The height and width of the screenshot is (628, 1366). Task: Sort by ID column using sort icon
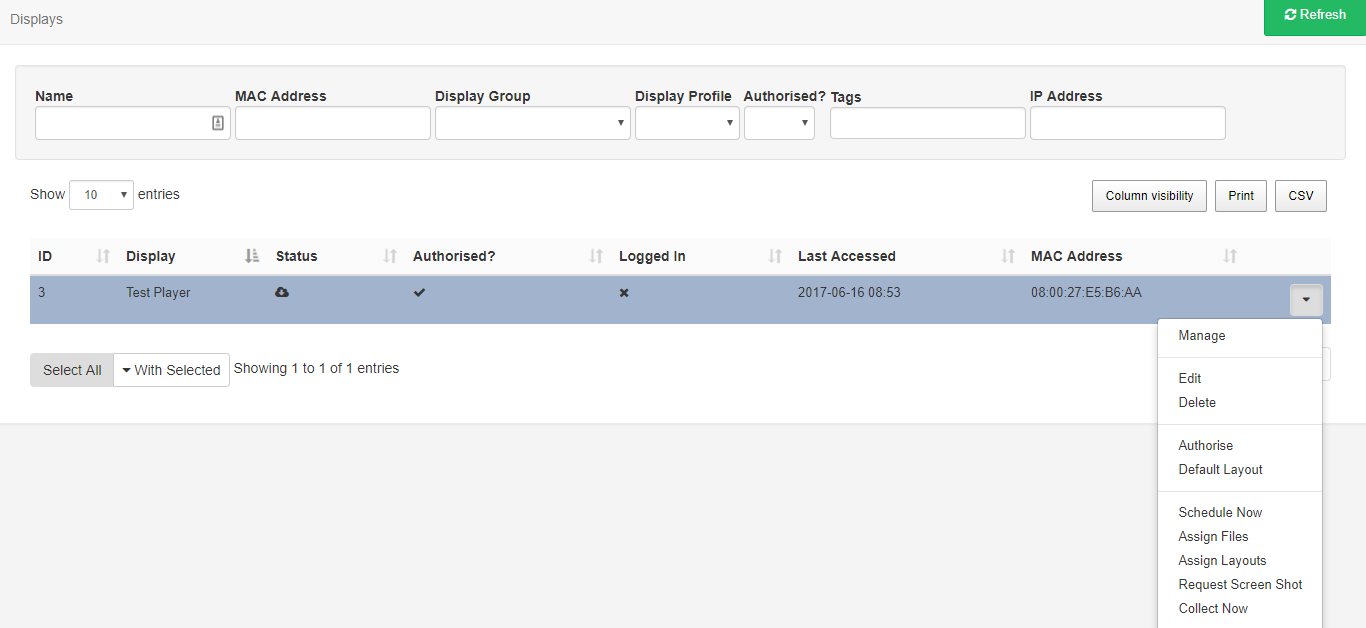(102, 256)
